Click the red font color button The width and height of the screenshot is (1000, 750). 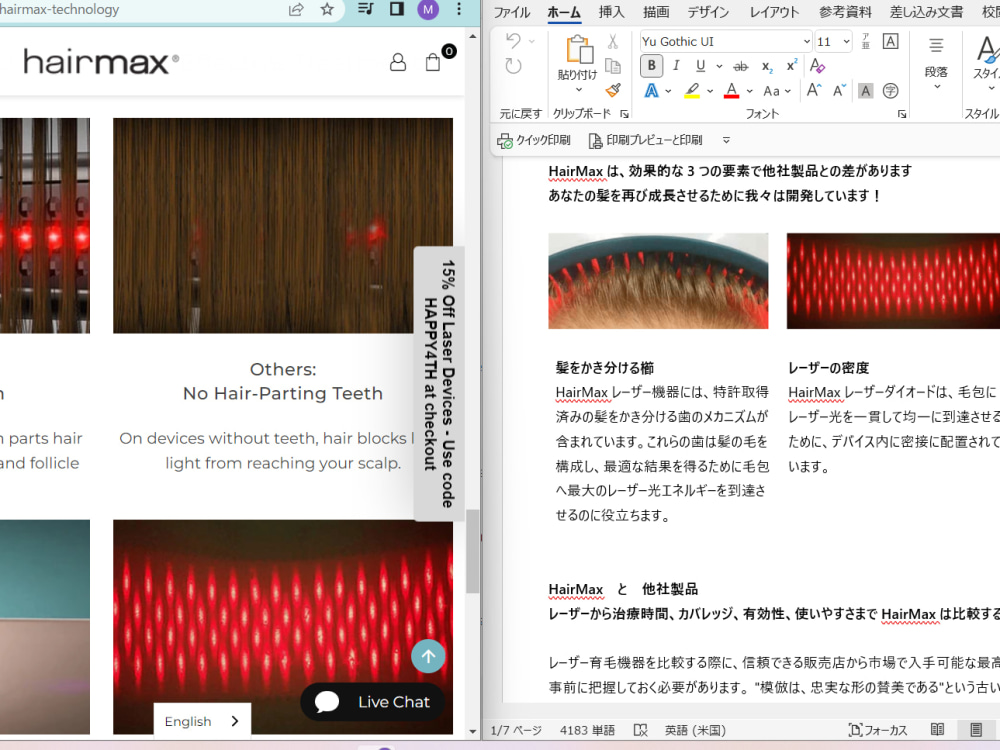click(x=732, y=91)
